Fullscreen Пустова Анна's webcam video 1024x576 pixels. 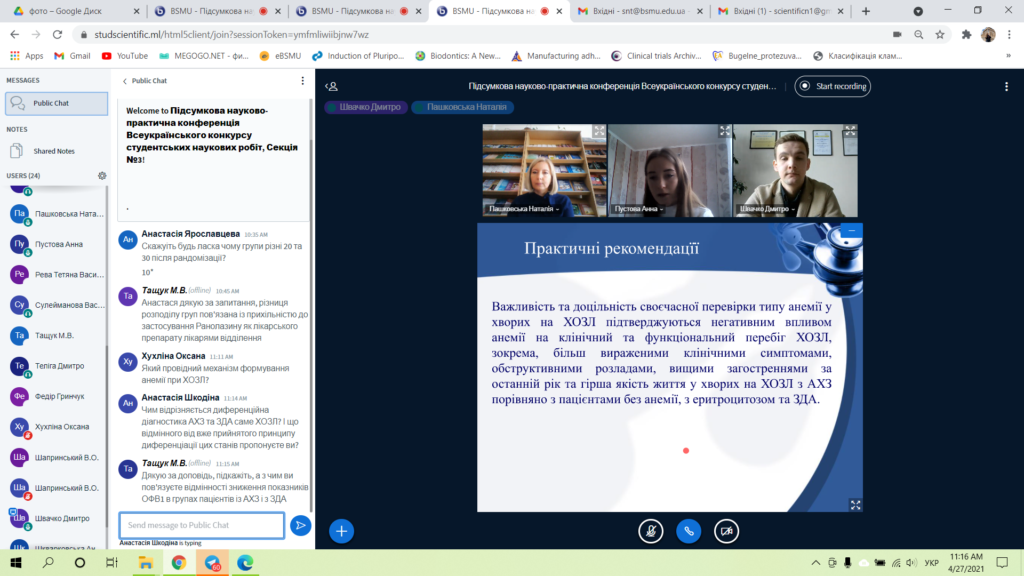pyautogui.click(x=724, y=131)
